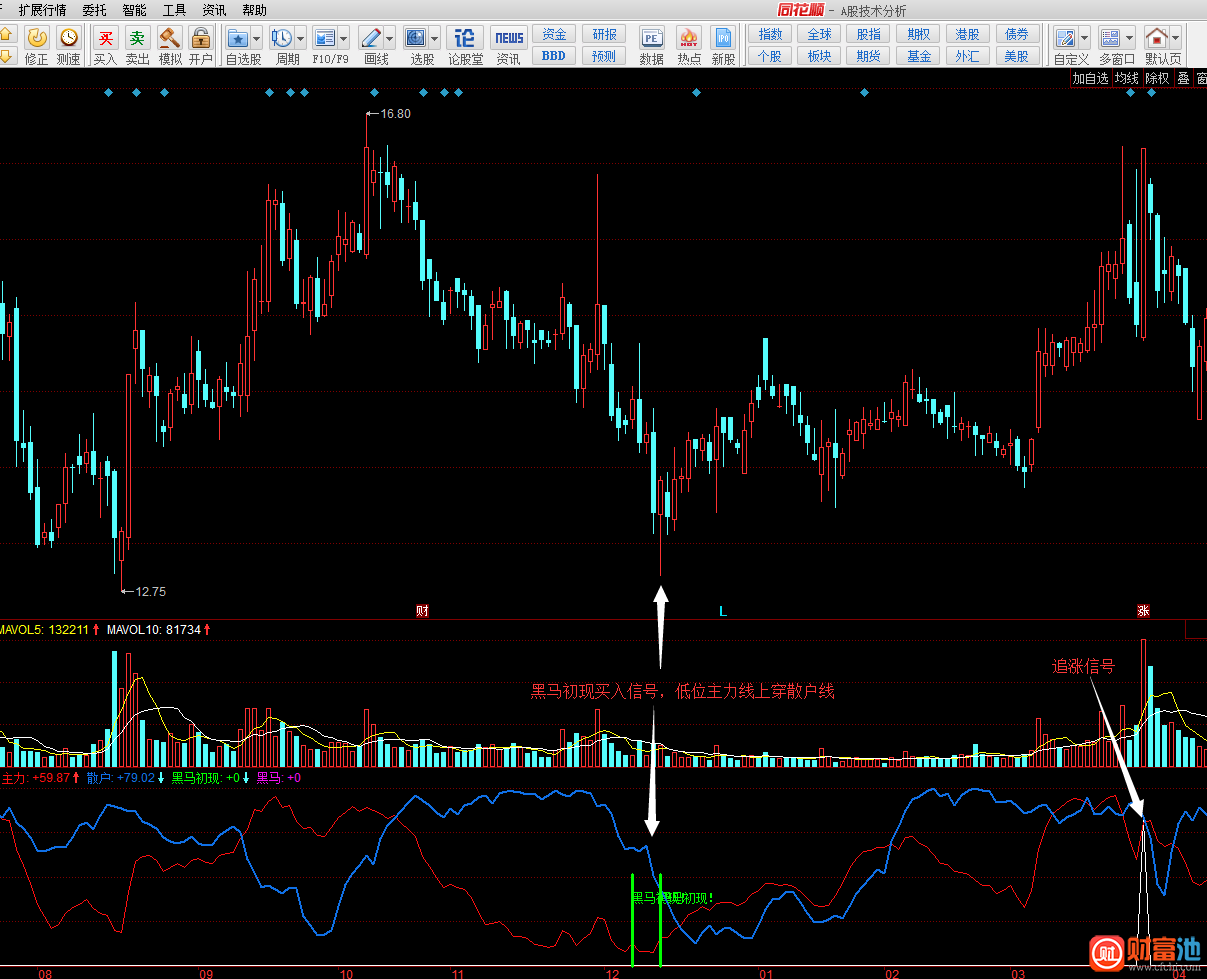Click the 买入 buy icon

(x=105, y=38)
